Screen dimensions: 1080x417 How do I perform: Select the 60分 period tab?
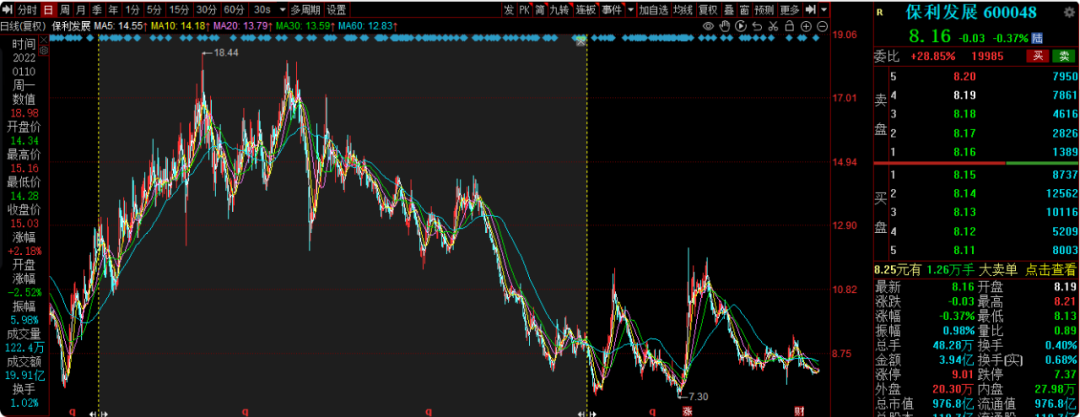coord(234,10)
